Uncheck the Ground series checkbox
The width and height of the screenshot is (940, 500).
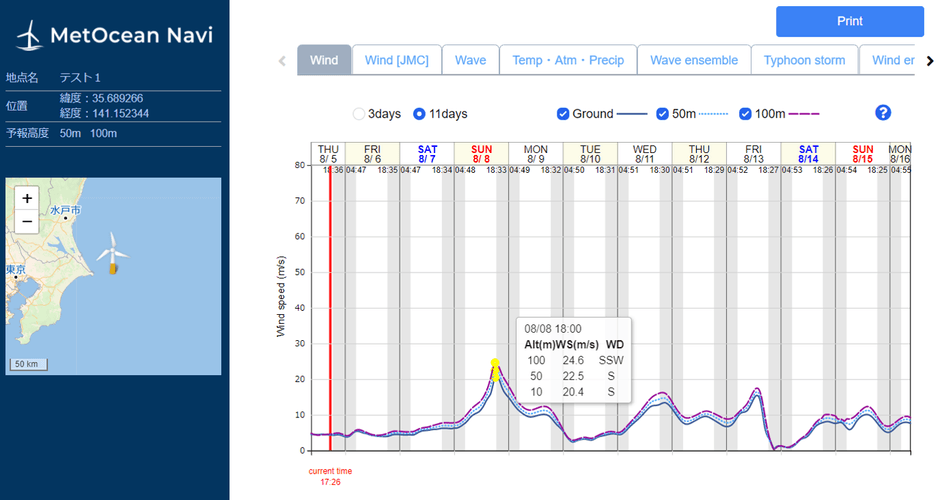pos(563,114)
